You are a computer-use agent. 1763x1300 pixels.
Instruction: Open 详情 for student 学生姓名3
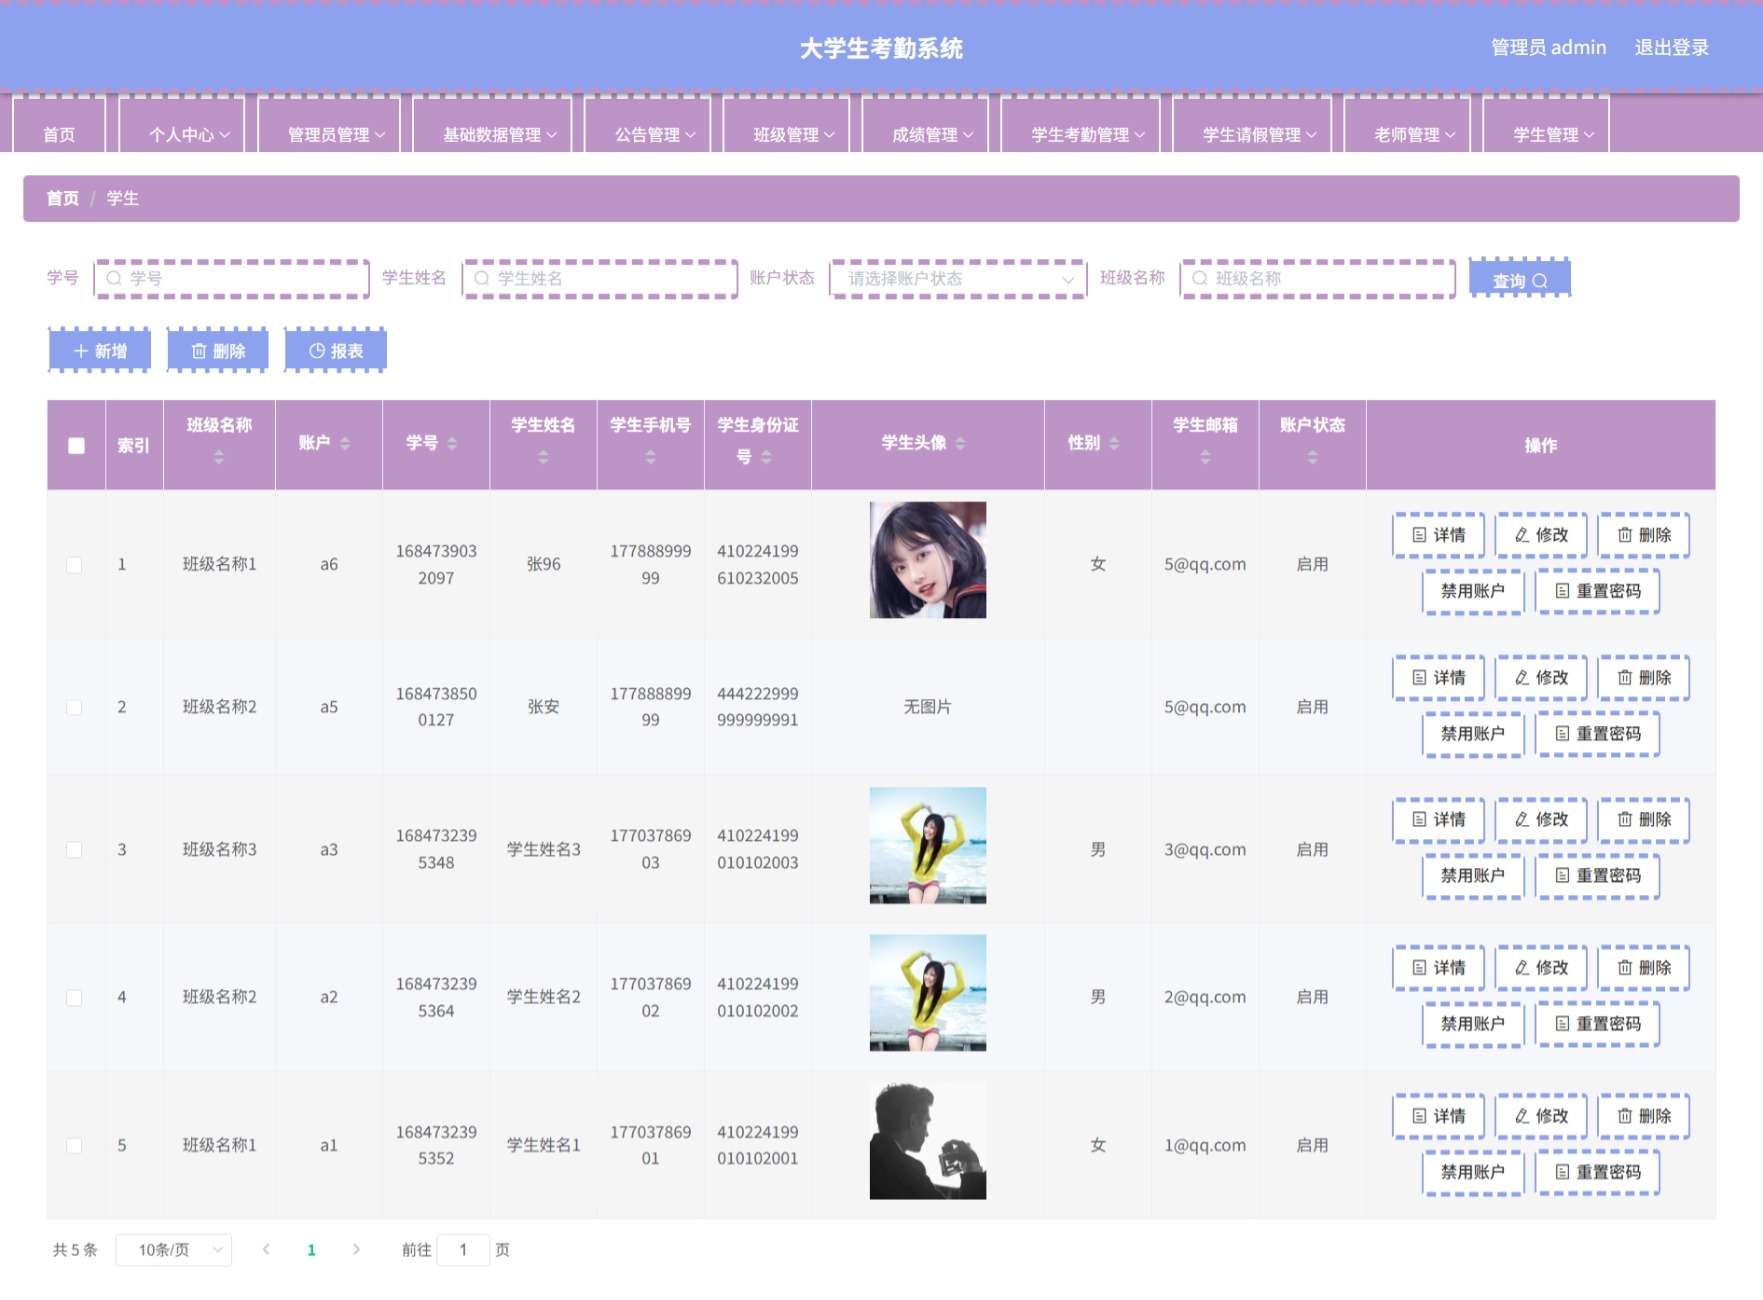pos(1438,819)
